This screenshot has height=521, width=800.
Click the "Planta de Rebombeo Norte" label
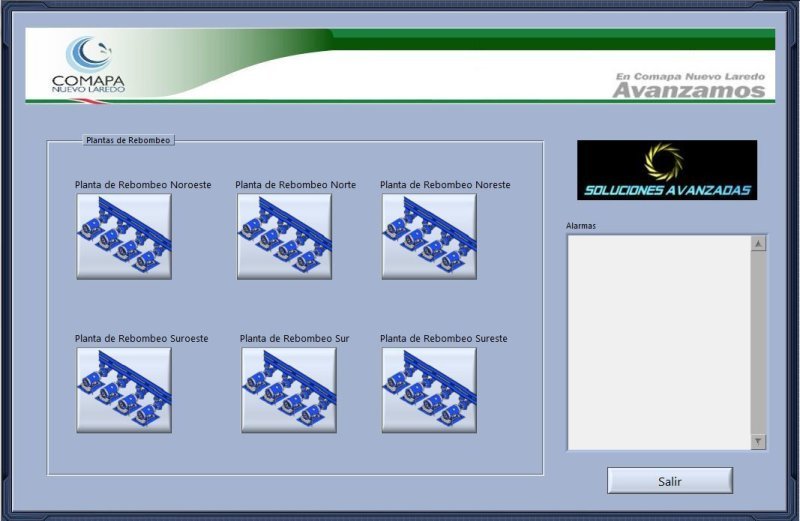(295, 185)
